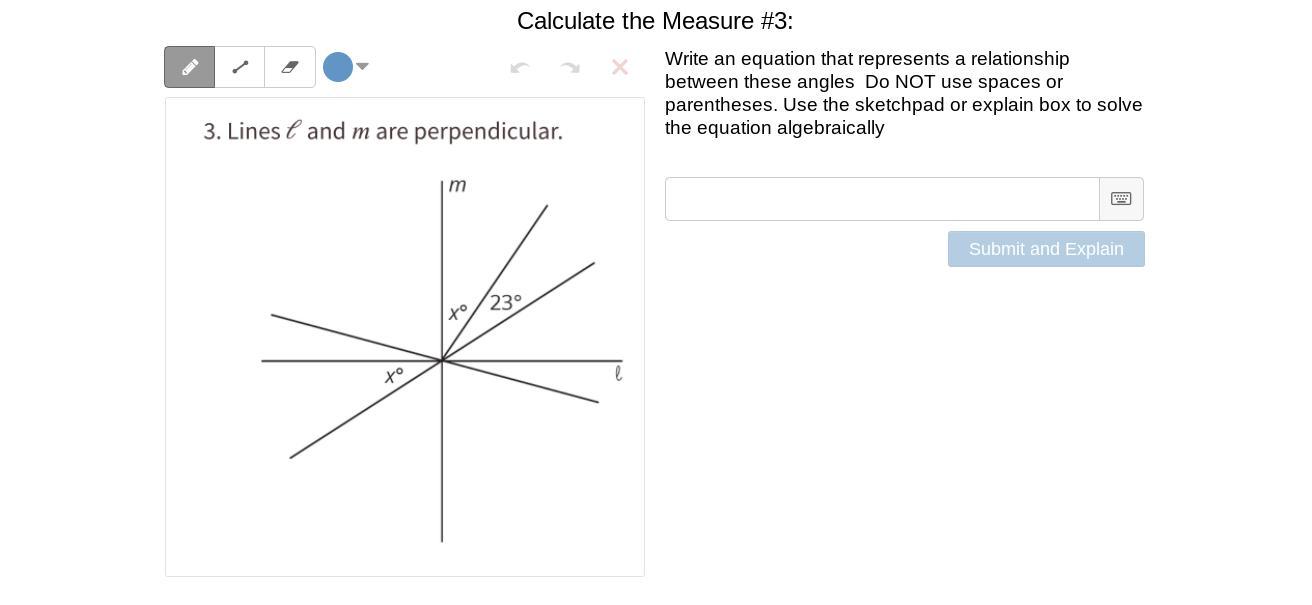Click the lower-left x° angle label

tap(394, 376)
